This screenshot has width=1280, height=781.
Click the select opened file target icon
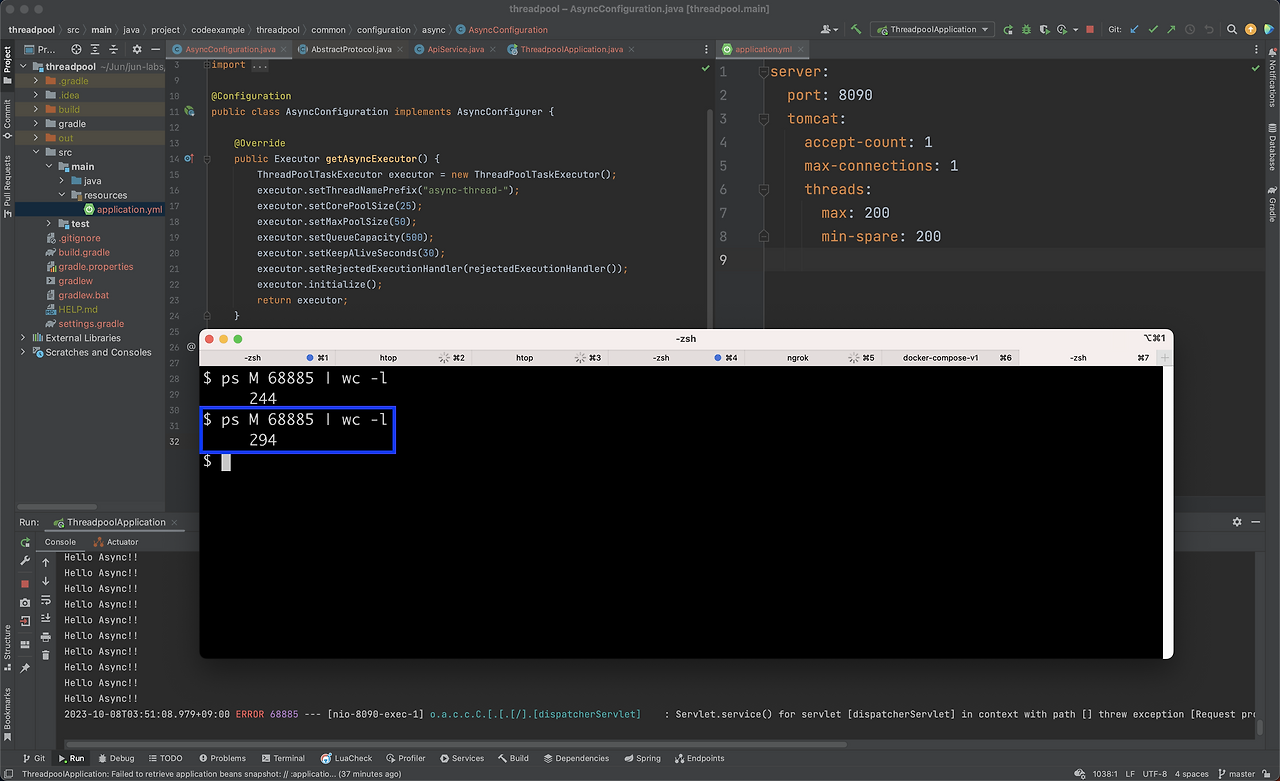tap(77, 49)
